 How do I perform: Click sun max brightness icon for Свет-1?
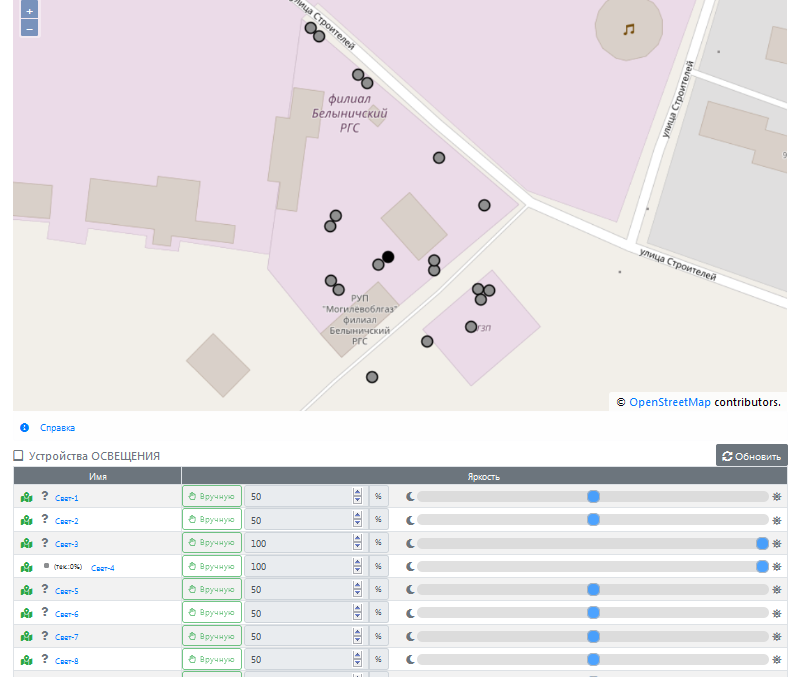777,497
